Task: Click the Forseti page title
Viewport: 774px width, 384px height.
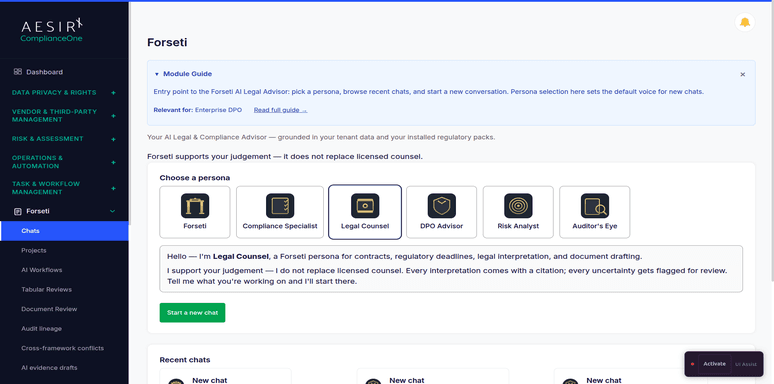Action: tap(167, 43)
